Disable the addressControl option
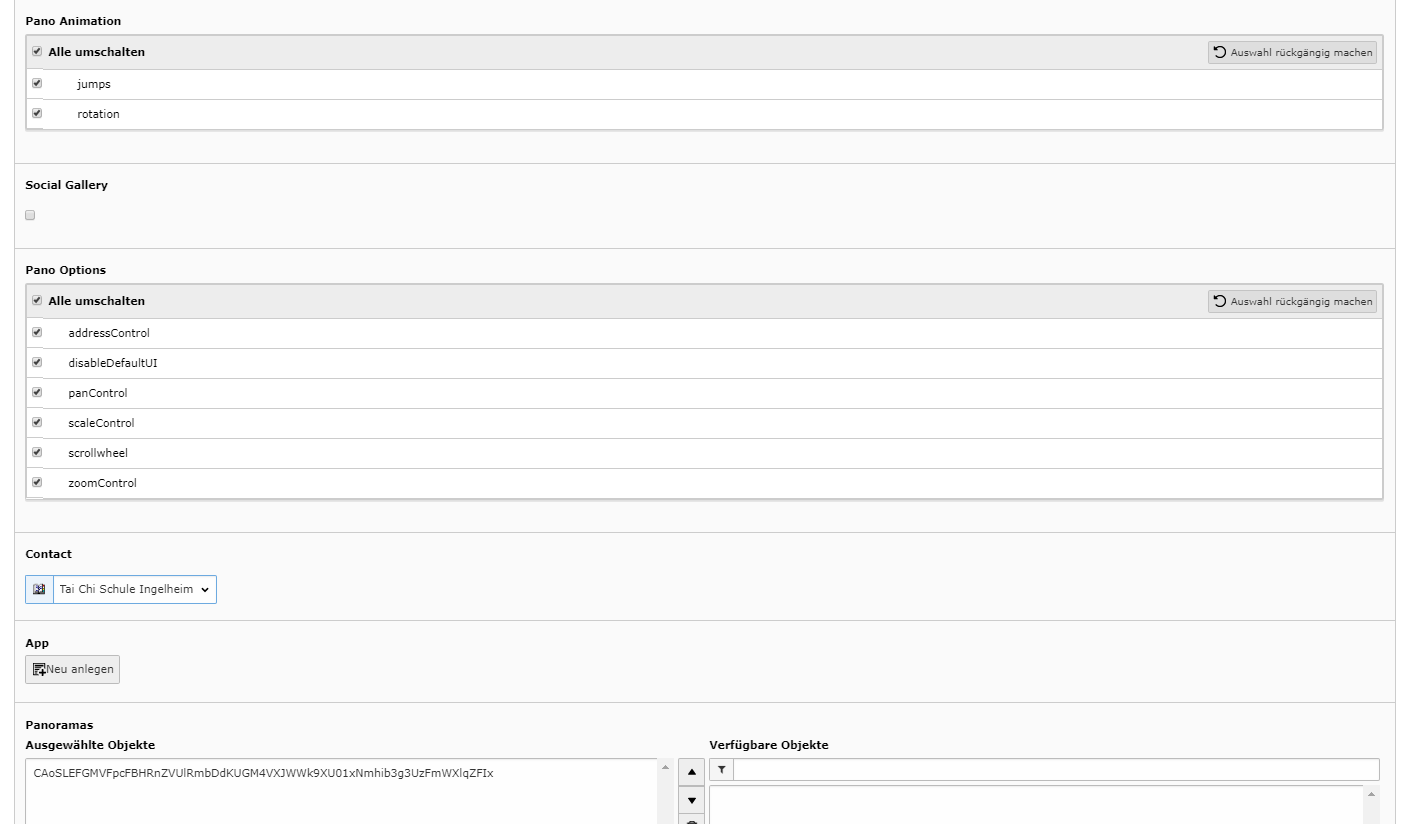Screen dimensions: 1403x824 pyautogui.click(x=37, y=332)
